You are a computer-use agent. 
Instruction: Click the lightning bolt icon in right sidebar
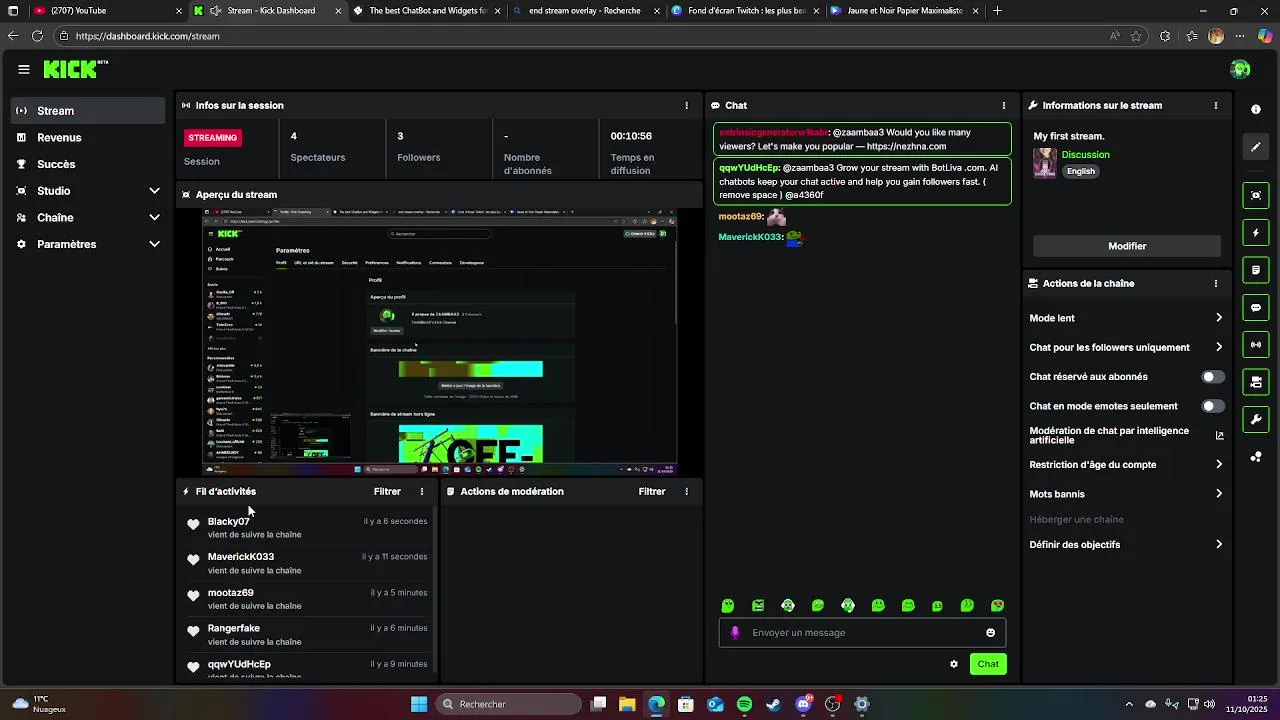pyautogui.click(x=1256, y=233)
